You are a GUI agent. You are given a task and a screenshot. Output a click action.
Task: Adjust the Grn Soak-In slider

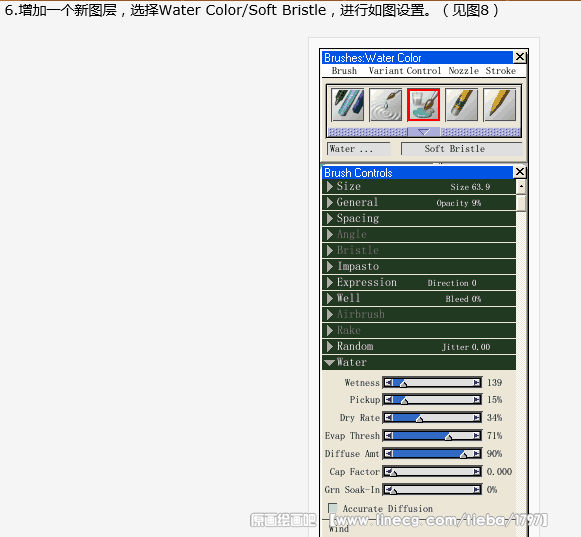tap(432, 490)
